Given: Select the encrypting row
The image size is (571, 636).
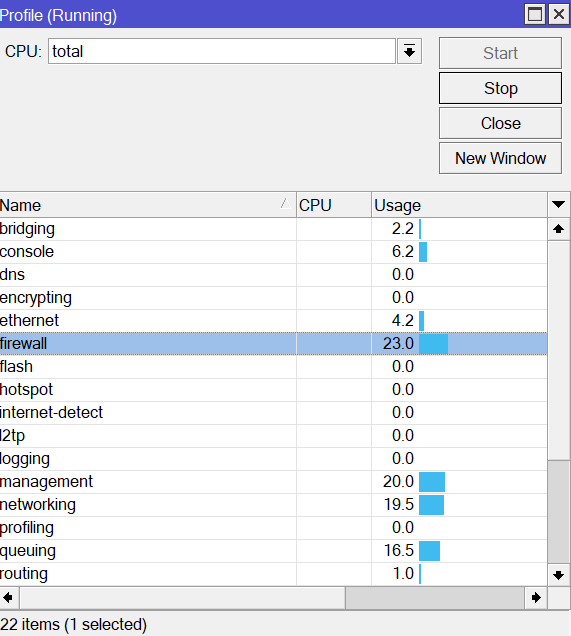Looking at the screenshot, I should [273, 298].
